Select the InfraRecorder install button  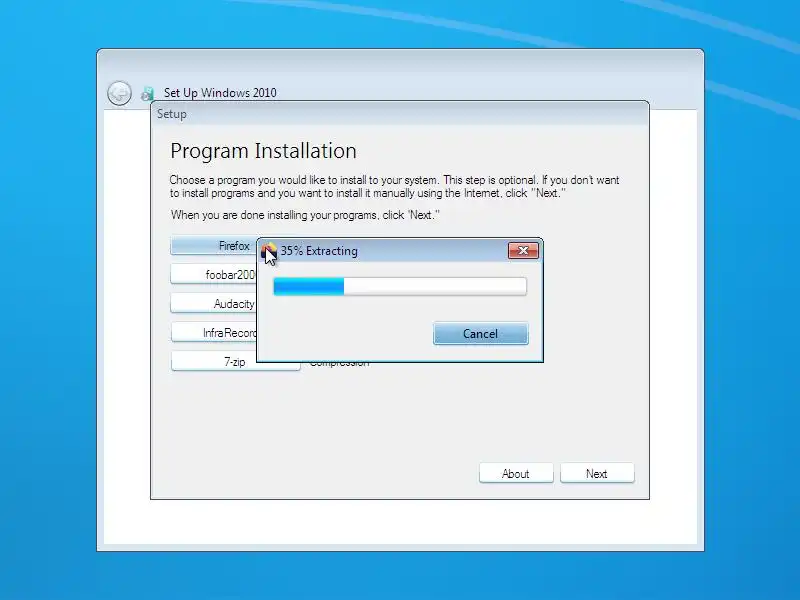click(x=214, y=333)
